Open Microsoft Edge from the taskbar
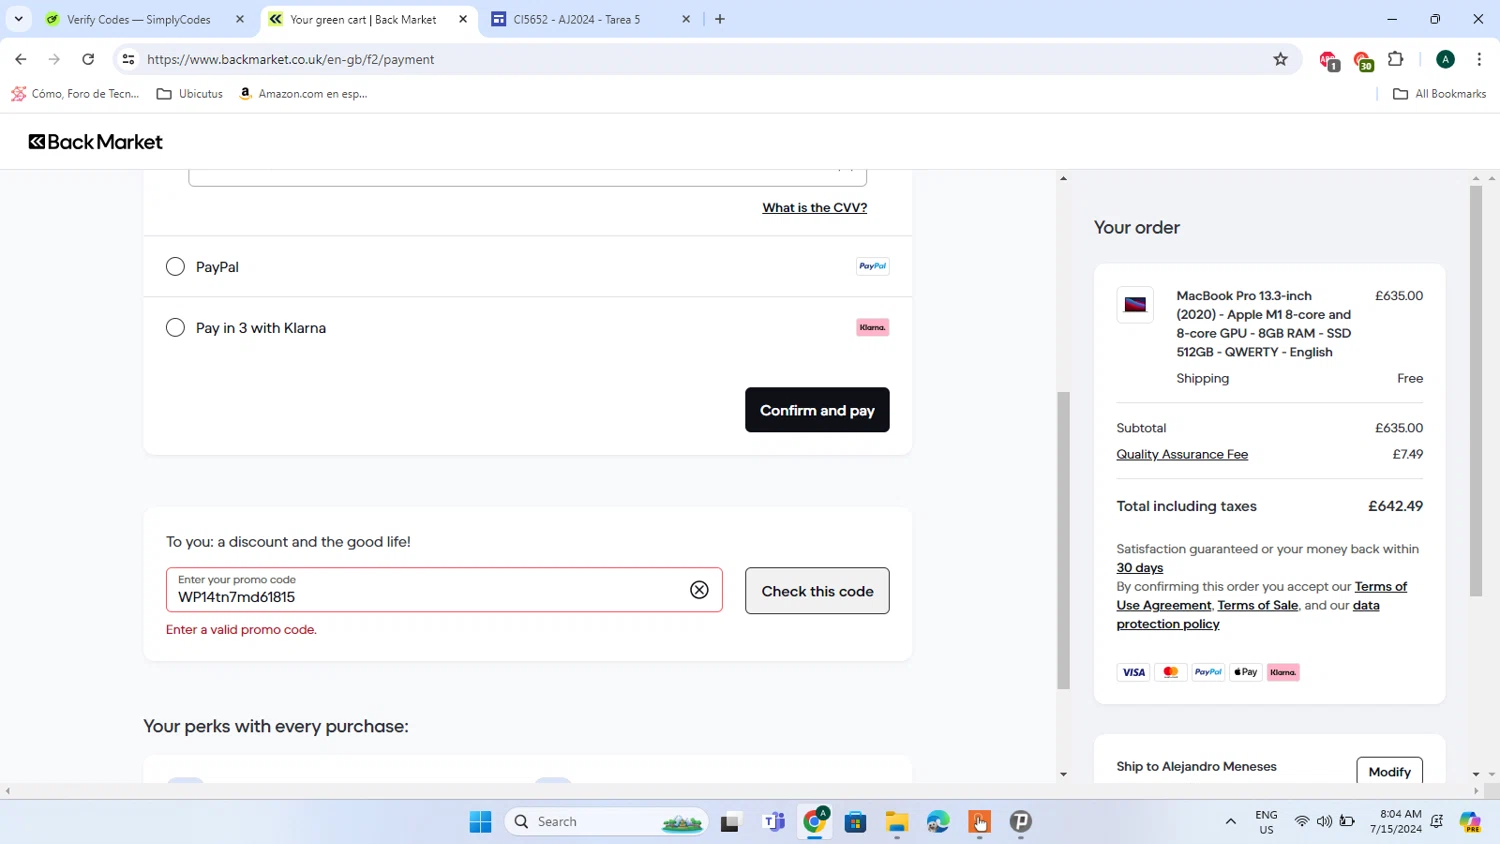Viewport: 1500px width, 844px height. 938,822
